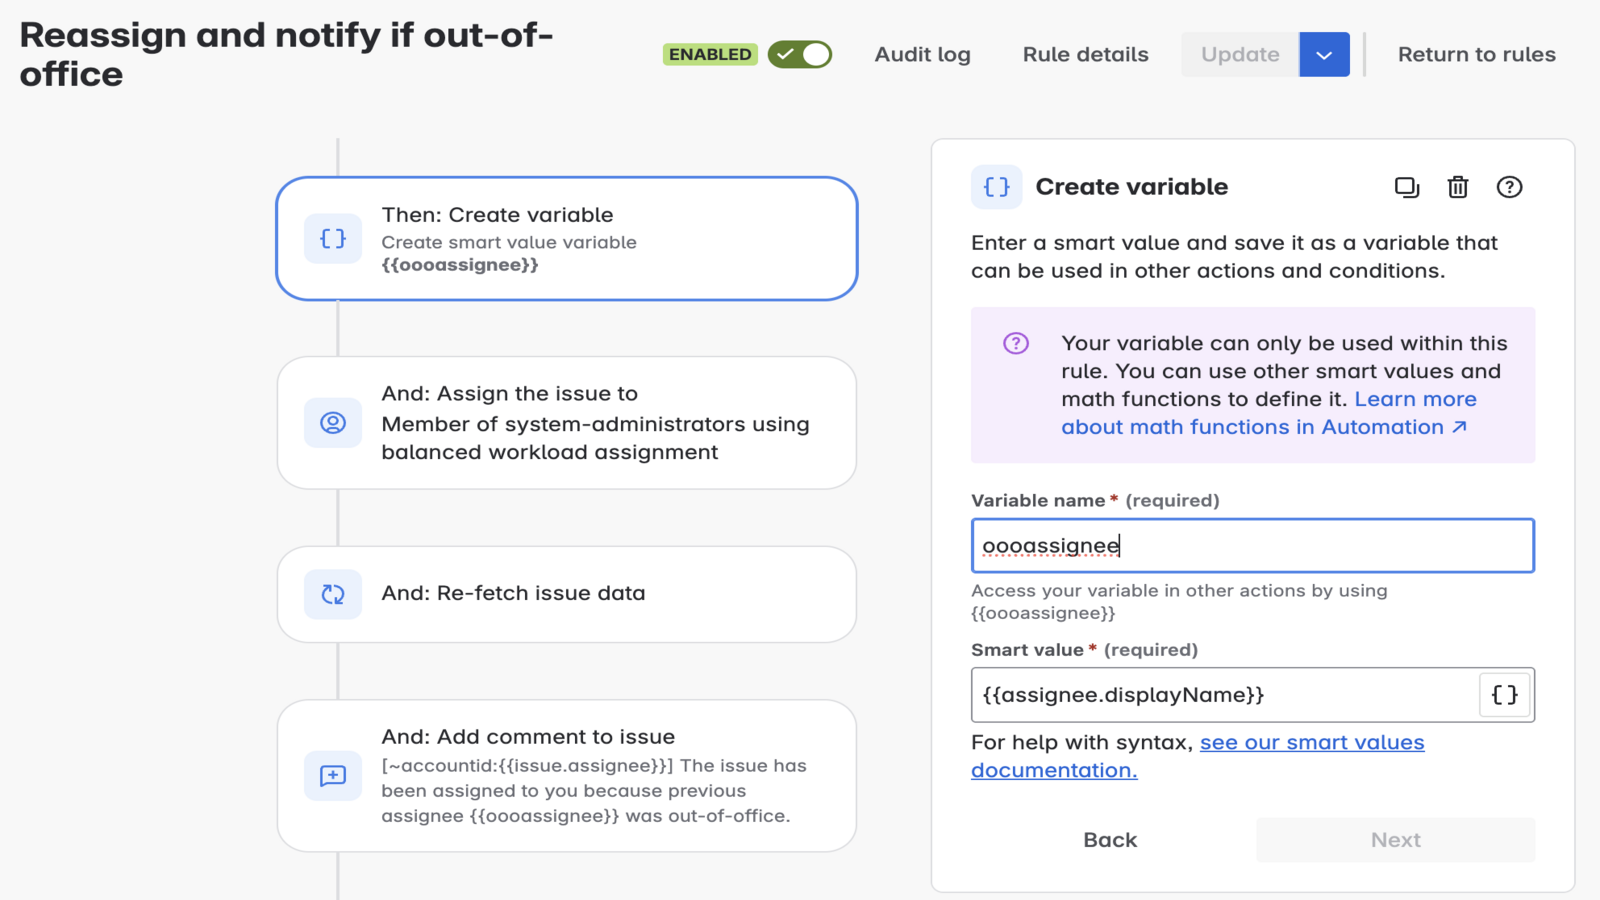Open help via the question mark icon
This screenshot has height=900, width=1600.
[1509, 187]
